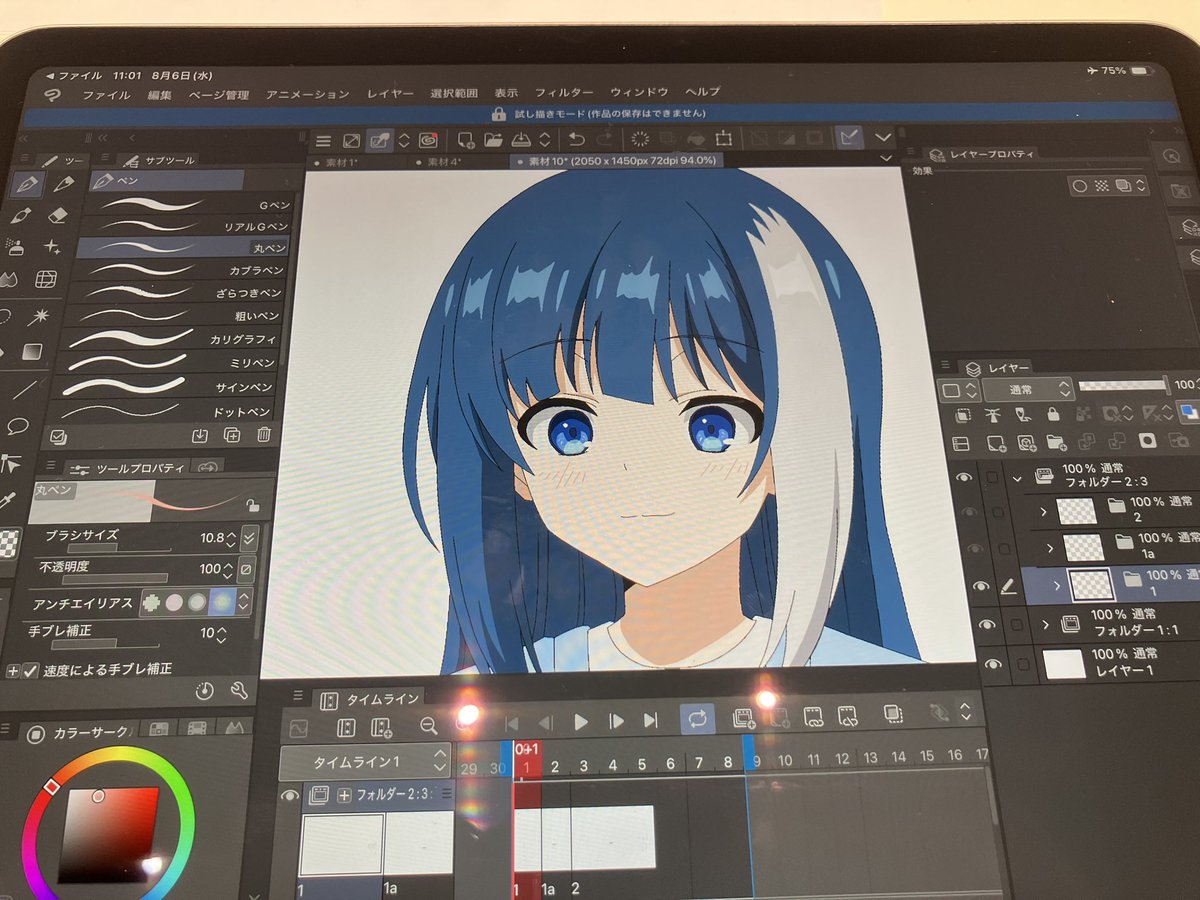Viewport: 1200px width, 900px height.
Task: Toggle visibility of フォルダー 2:3 layer
Action: tap(963, 478)
